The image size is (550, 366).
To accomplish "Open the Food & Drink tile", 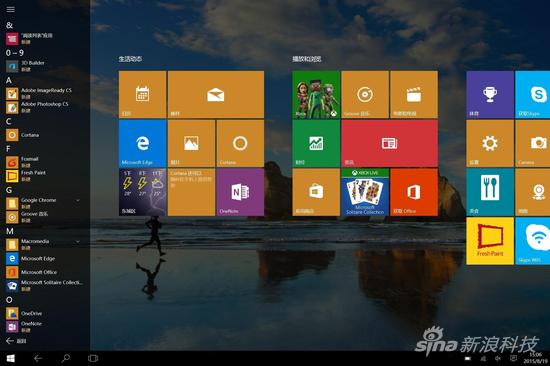I will [x=490, y=192].
